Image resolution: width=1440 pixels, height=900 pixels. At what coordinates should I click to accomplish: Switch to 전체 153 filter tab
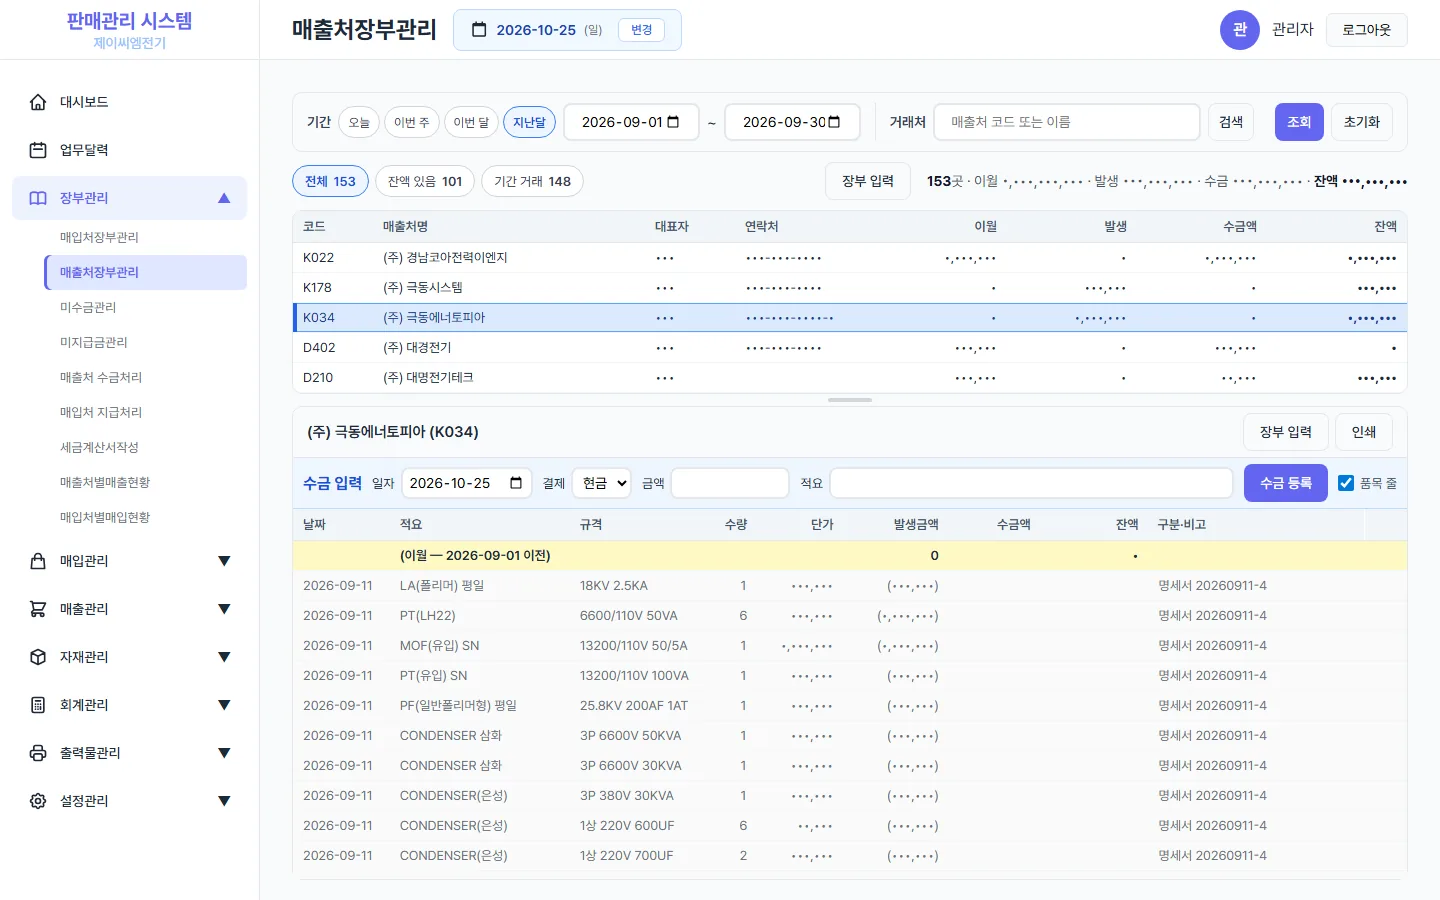tap(330, 181)
